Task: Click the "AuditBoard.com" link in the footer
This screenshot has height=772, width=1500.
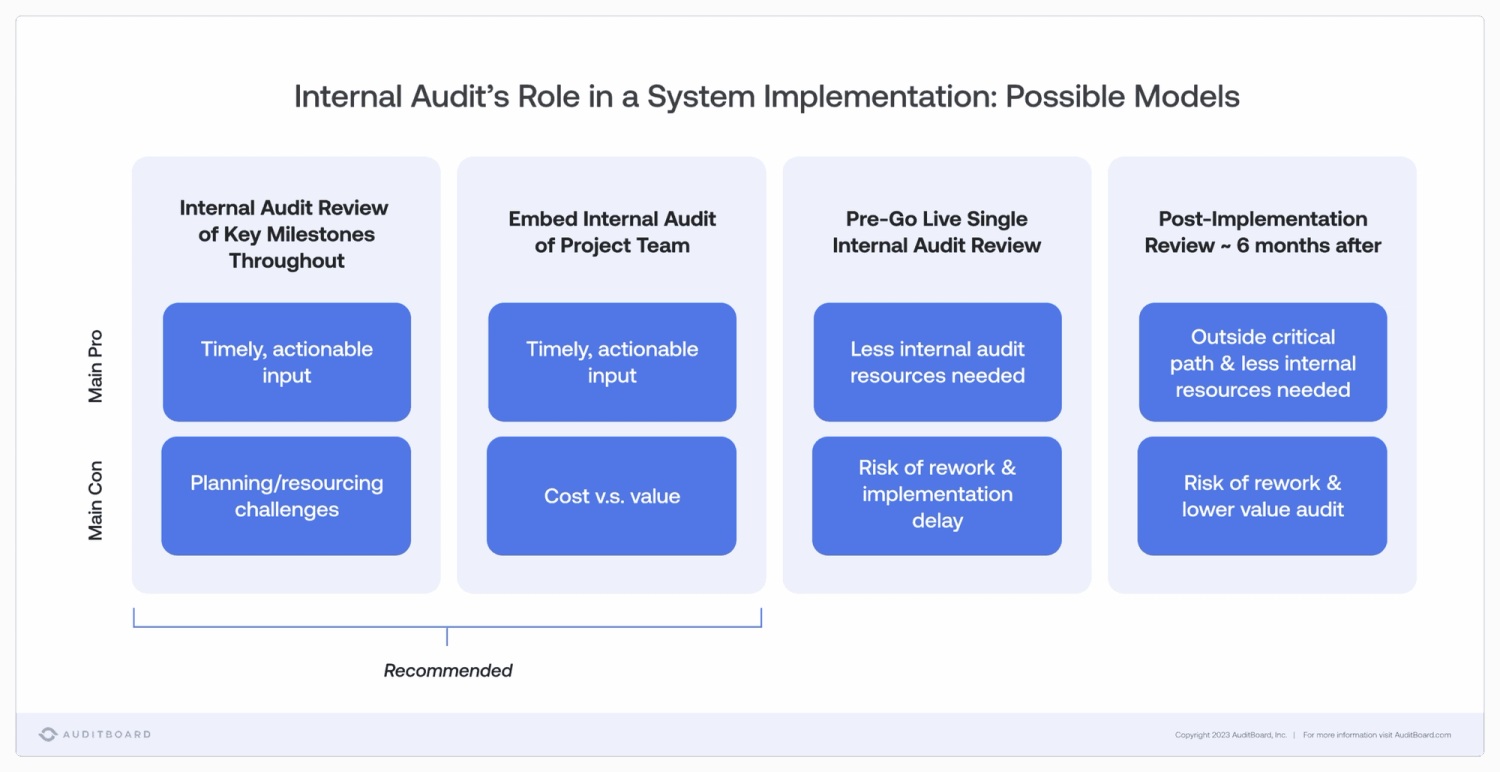Action: coord(1425,734)
